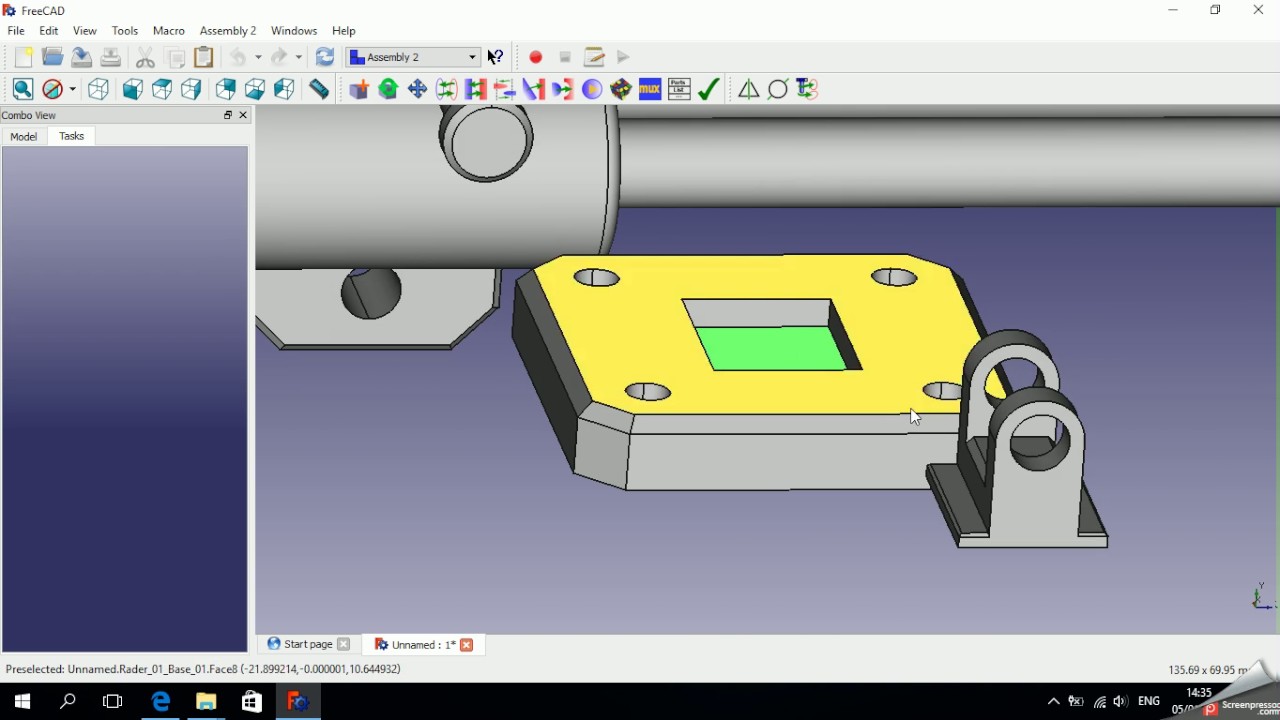This screenshot has height=720, width=1280.
Task: Close the Start page tab
Action: point(344,645)
